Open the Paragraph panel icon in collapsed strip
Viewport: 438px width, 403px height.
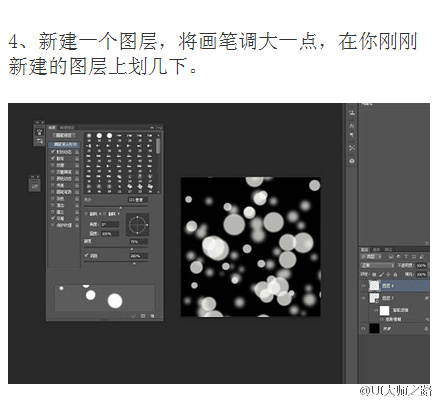352,135
